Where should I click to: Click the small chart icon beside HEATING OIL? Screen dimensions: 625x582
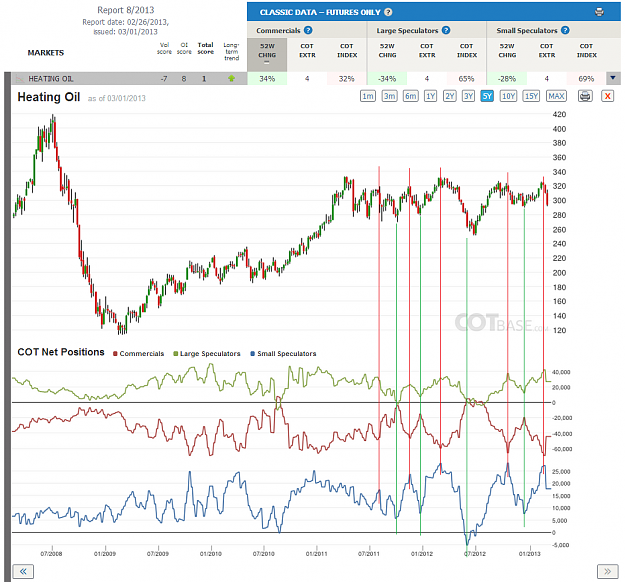pyautogui.click(x=20, y=79)
